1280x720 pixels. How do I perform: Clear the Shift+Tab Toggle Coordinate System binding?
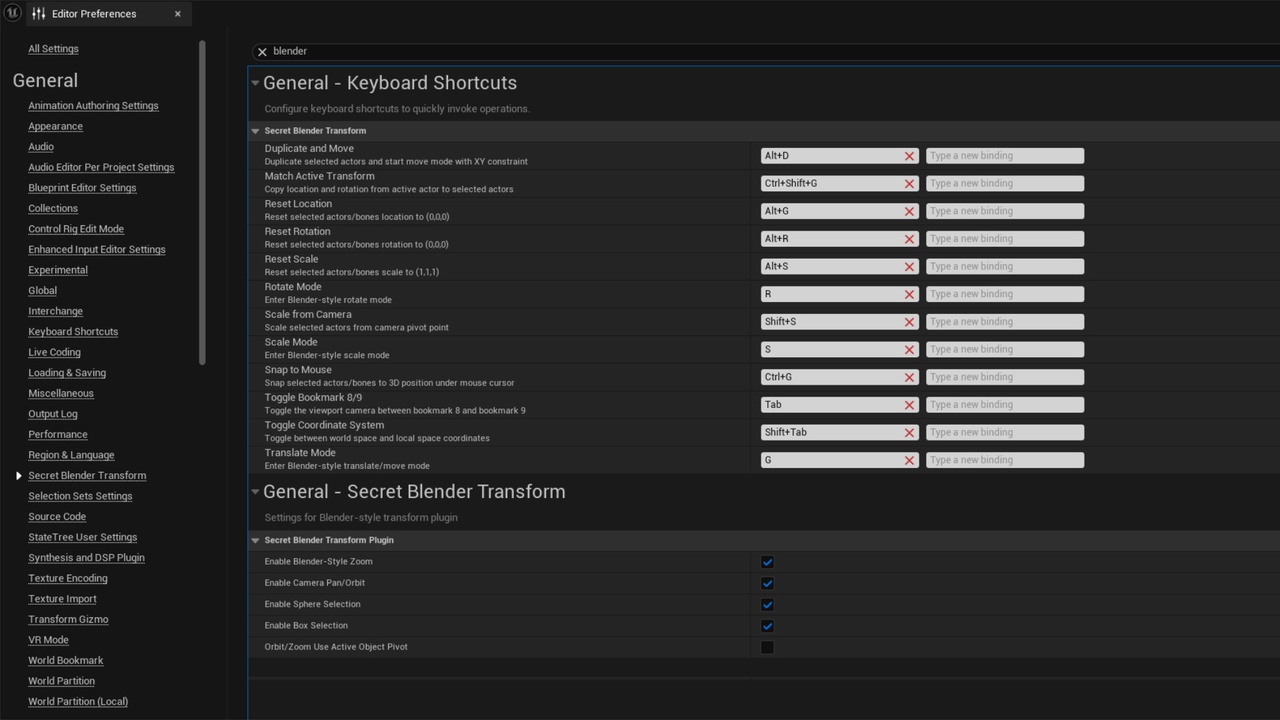909,433
